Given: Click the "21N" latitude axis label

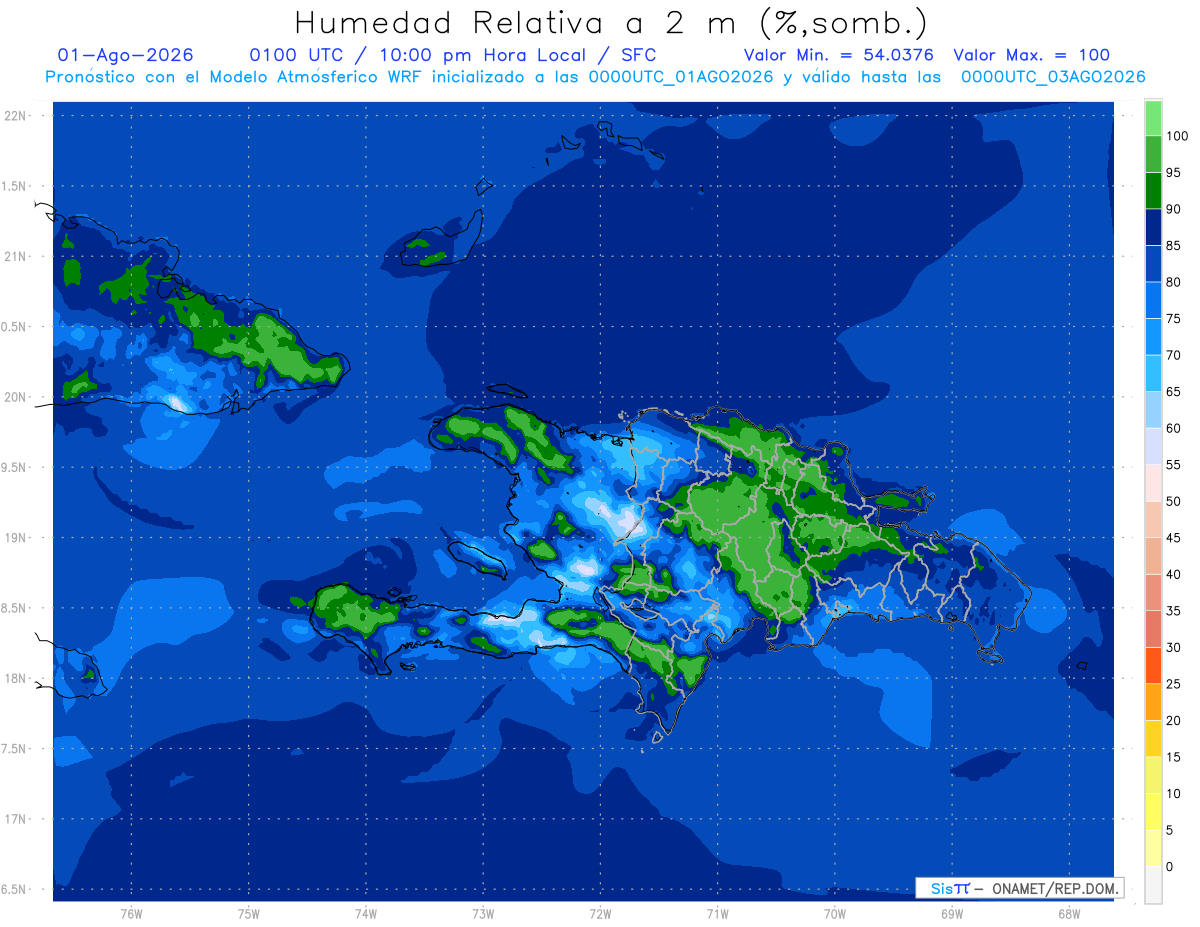Looking at the screenshot, I should click(x=15, y=256).
